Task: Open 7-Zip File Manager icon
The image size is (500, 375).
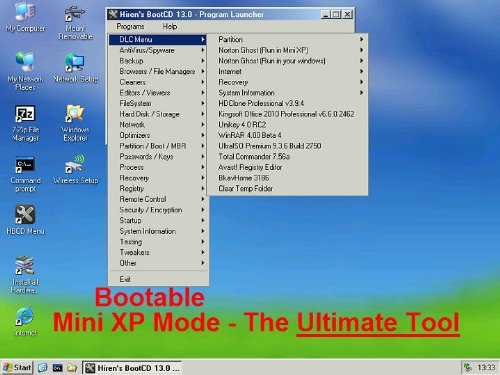Action: click(25, 123)
